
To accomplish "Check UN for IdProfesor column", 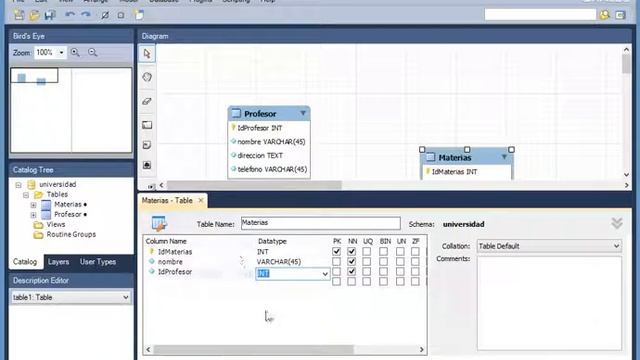I will coord(400,271).
